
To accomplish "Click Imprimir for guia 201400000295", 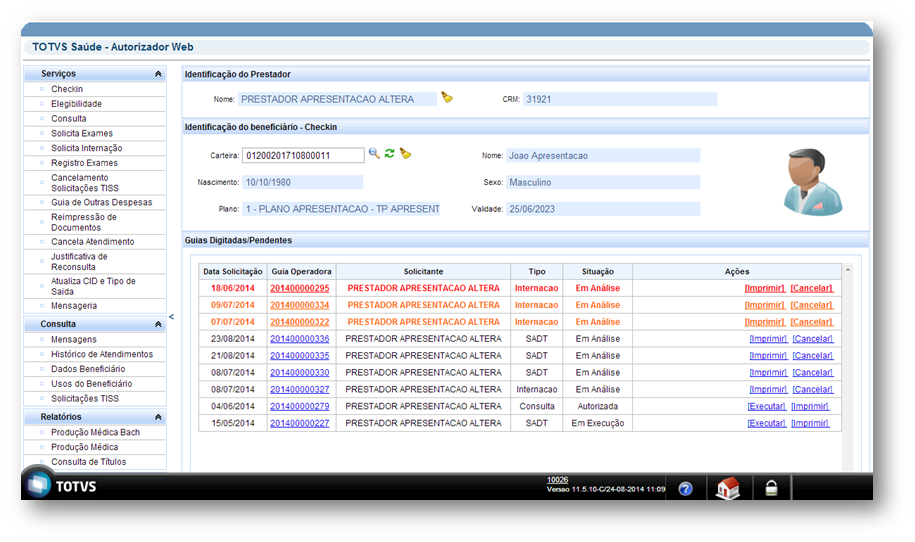I will point(764,288).
